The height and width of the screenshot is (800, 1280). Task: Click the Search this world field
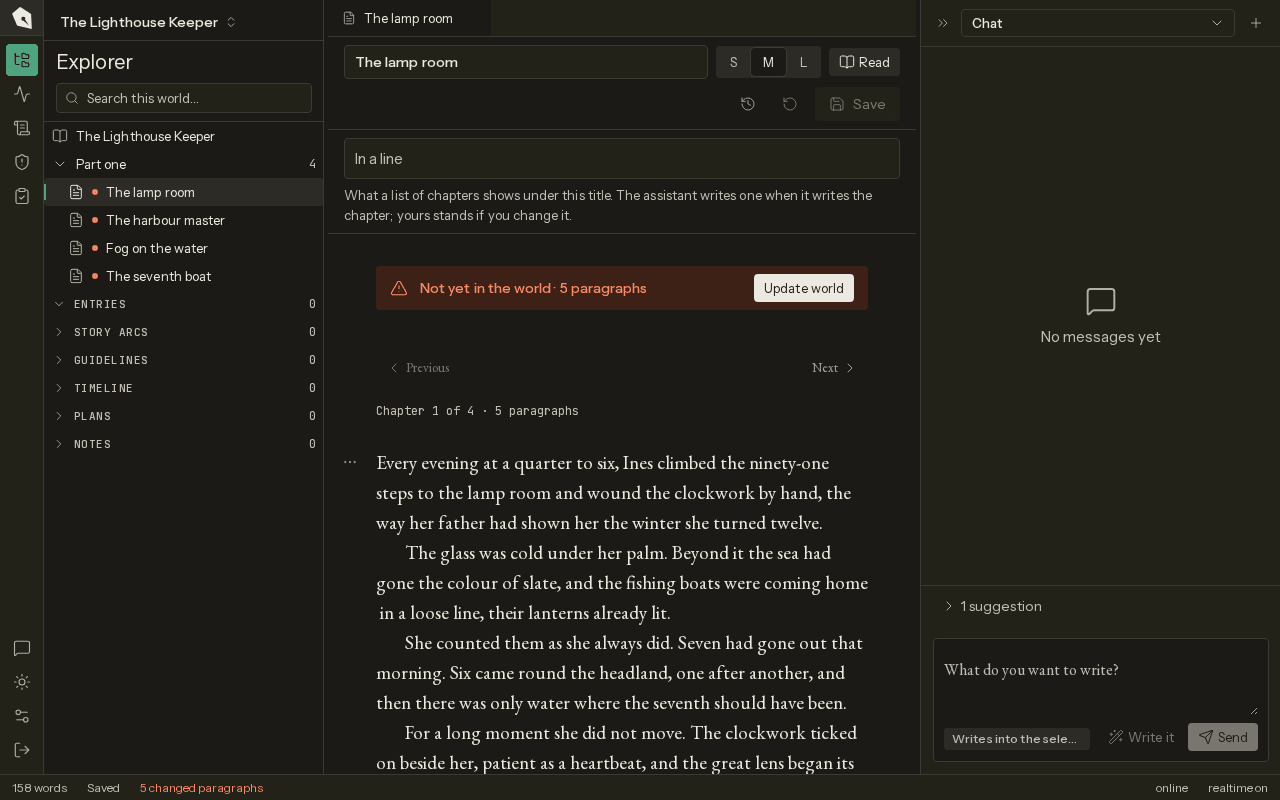(x=184, y=98)
